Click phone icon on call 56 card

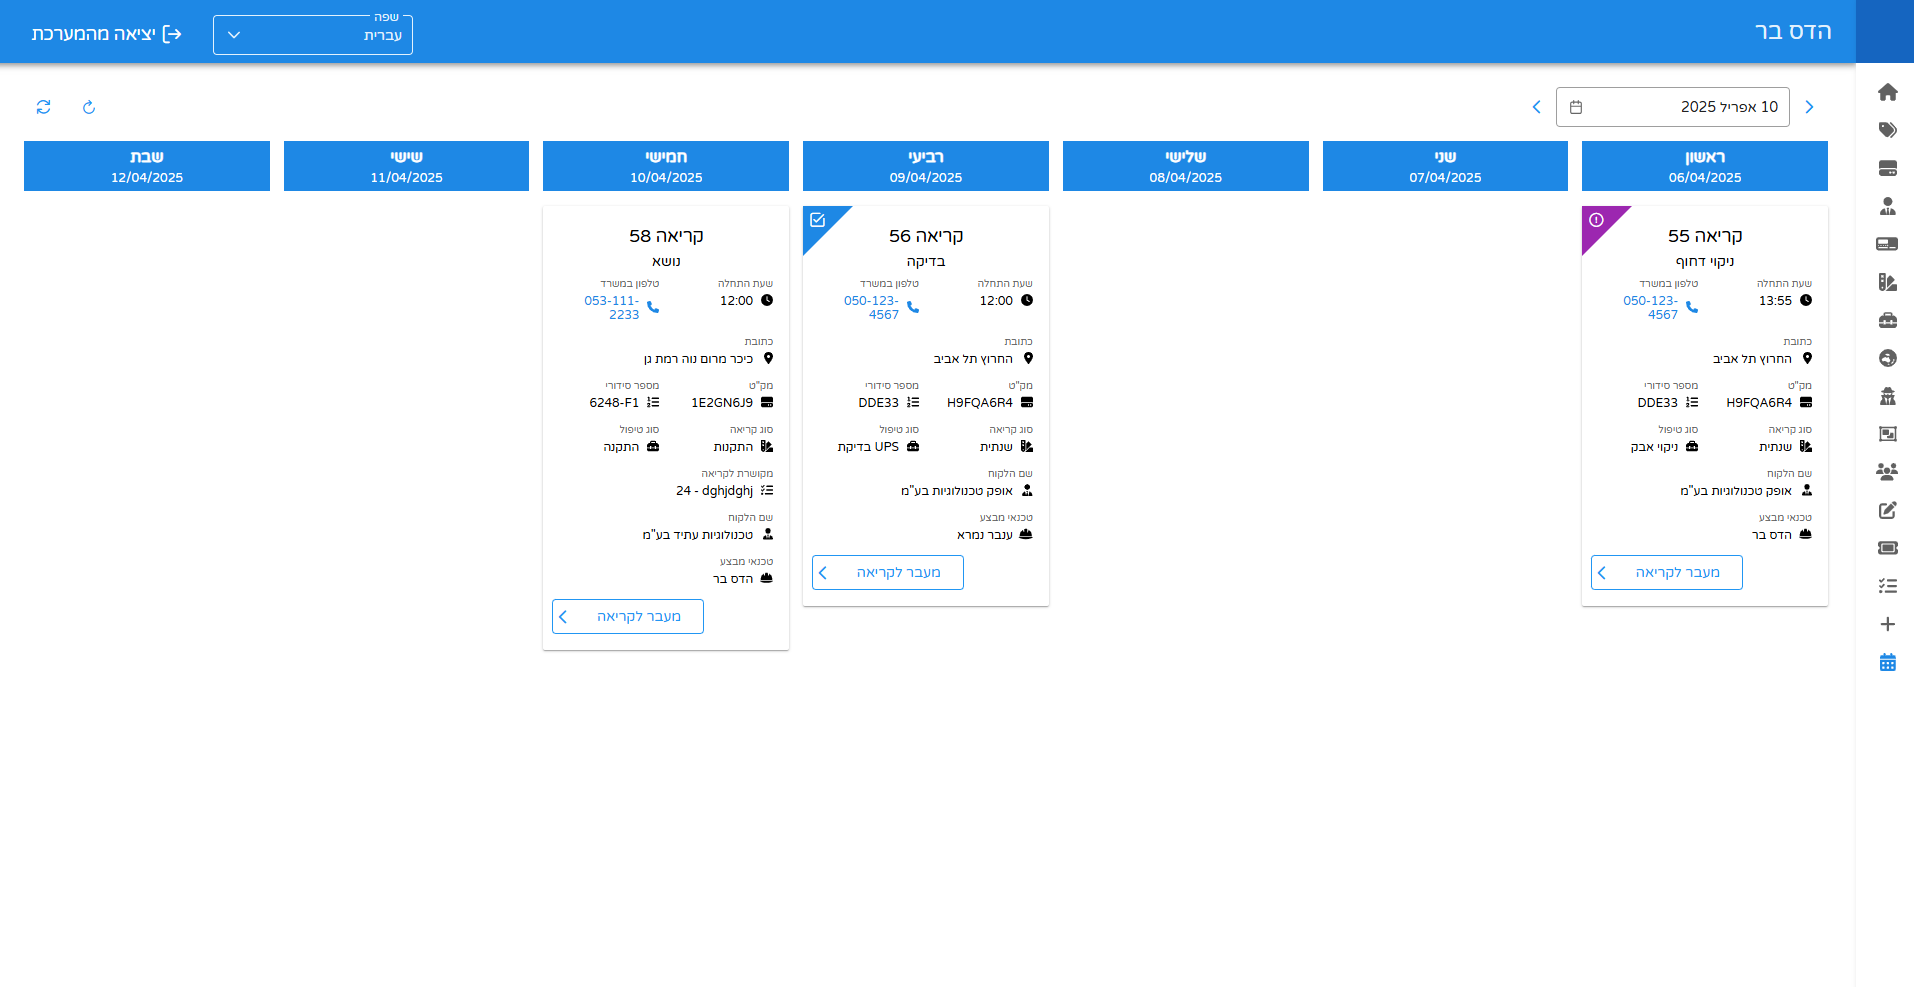point(913,307)
